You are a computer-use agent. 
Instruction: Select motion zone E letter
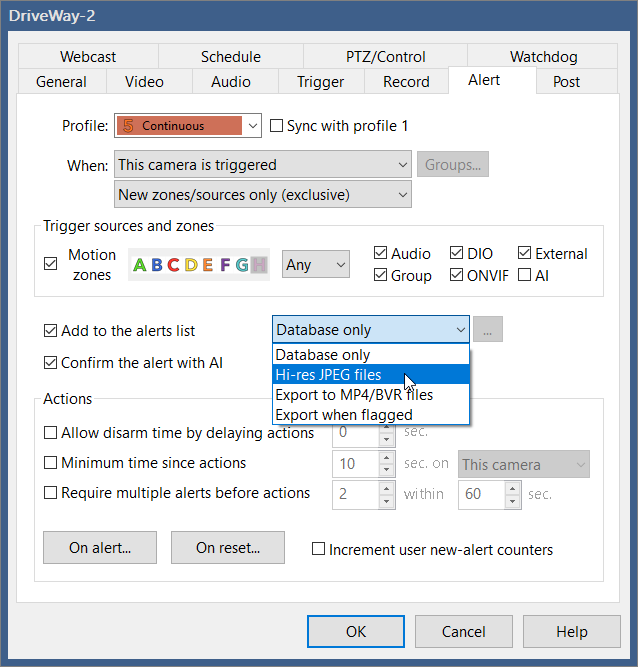click(x=207, y=265)
